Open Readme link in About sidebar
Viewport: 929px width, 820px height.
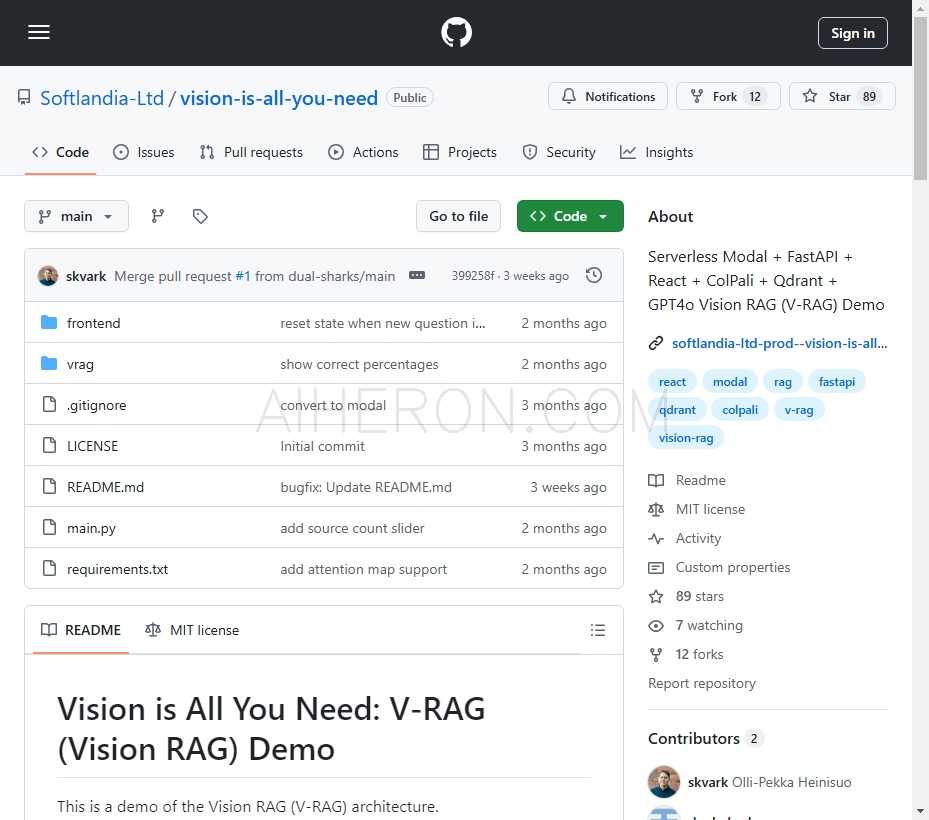click(687, 480)
